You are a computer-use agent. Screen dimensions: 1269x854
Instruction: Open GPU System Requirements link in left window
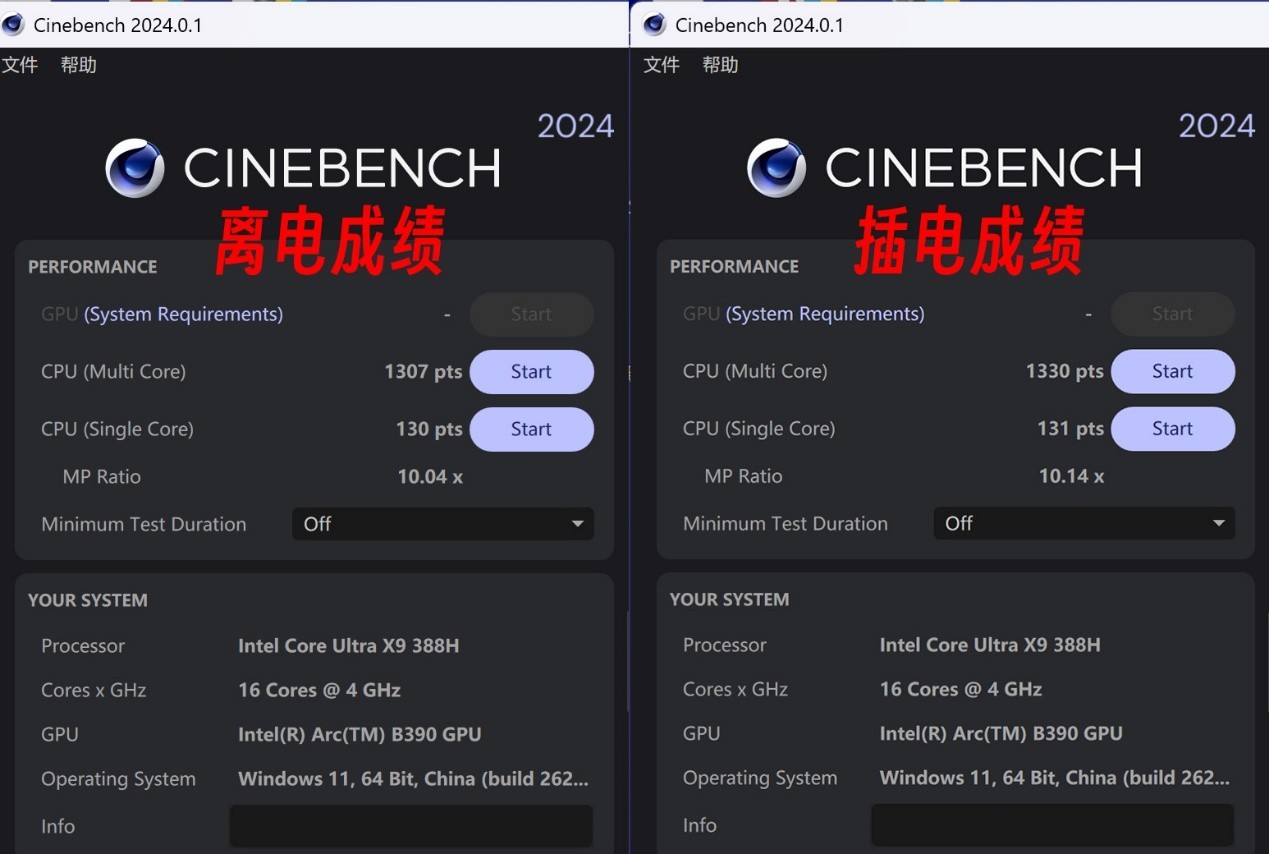[183, 314]
